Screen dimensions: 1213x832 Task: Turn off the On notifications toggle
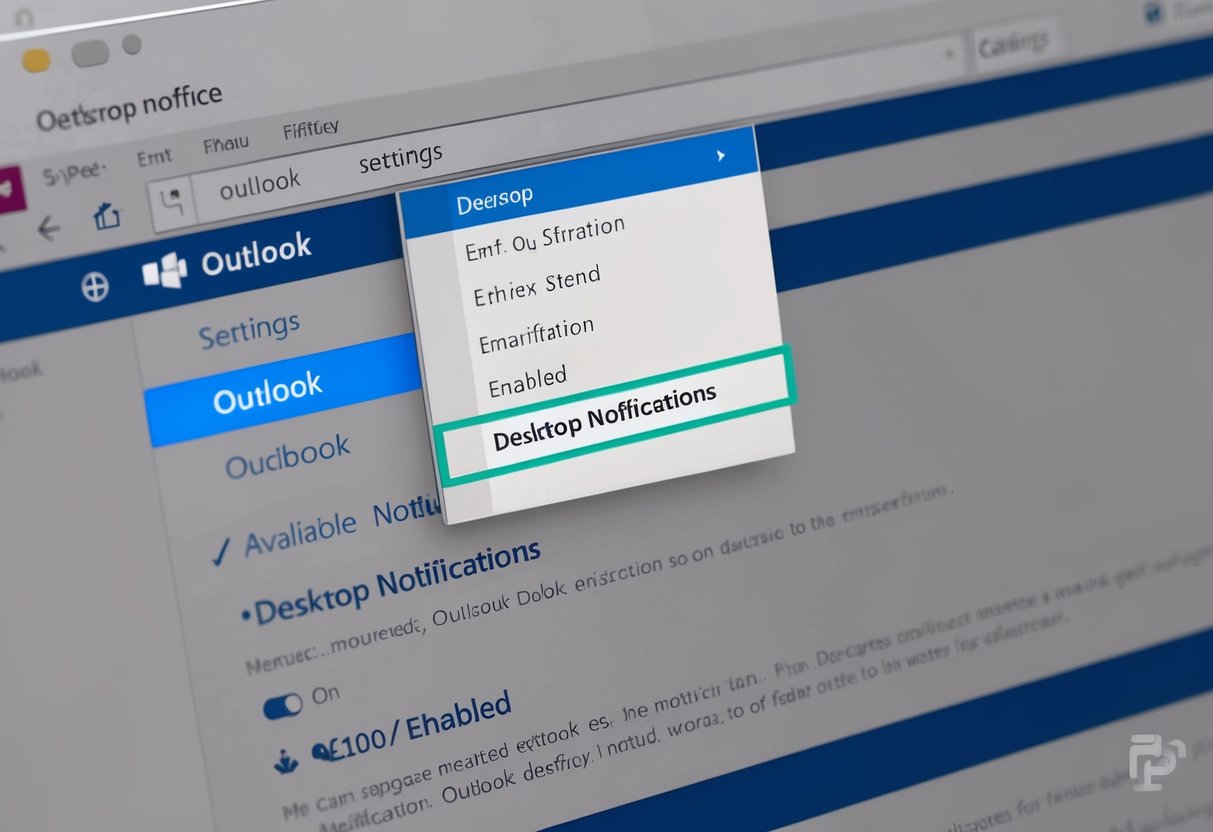[282, 704]
